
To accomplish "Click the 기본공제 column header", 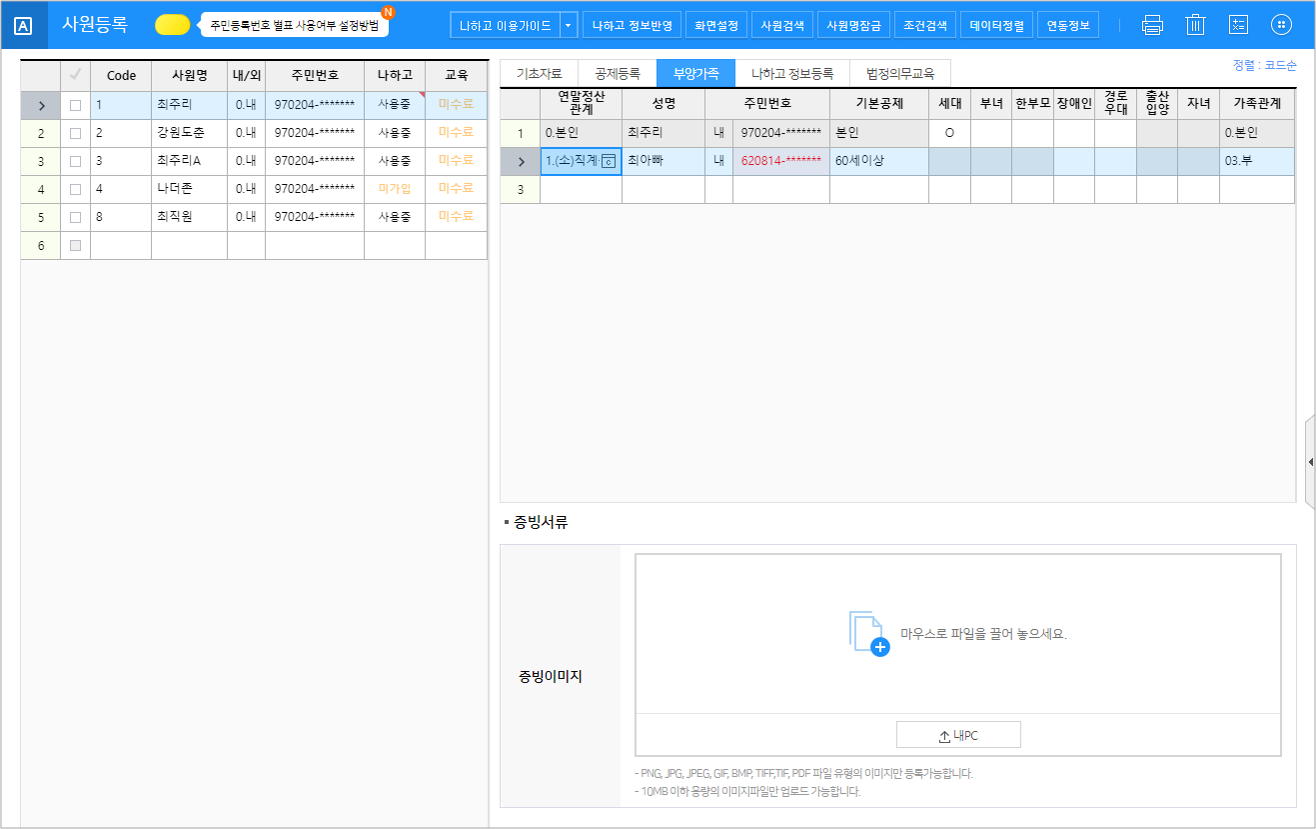I will tap(879, 103).
